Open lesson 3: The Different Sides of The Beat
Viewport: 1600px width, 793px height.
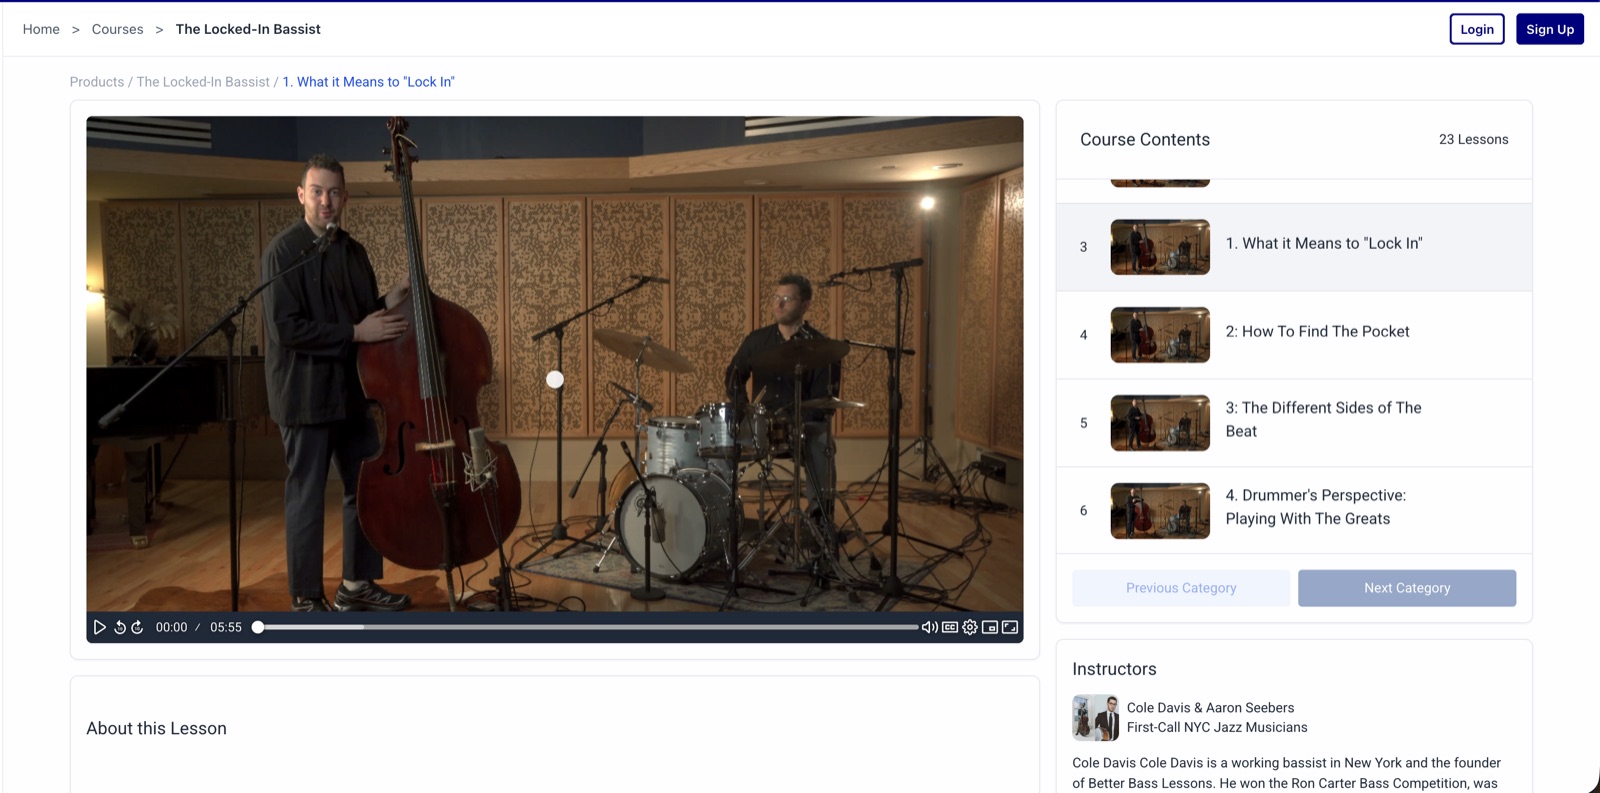(x=1294, y=423)
